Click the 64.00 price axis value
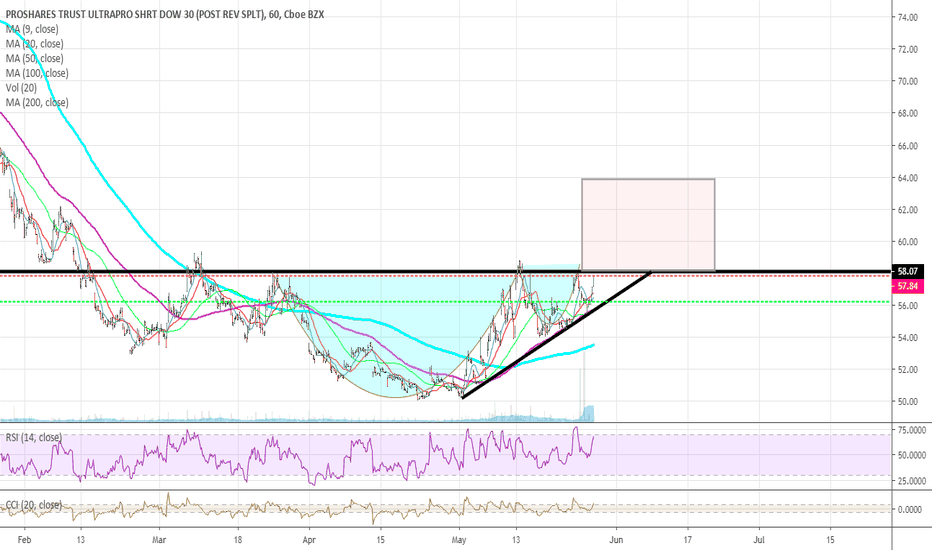 908,178
